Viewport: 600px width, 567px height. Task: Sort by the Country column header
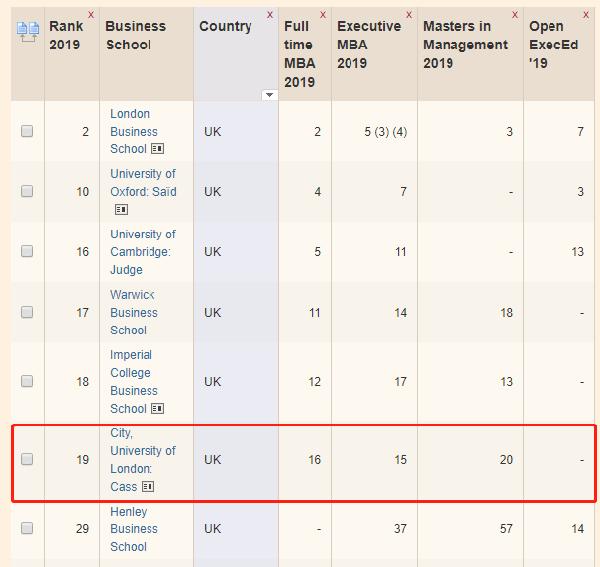coord(225,26)
